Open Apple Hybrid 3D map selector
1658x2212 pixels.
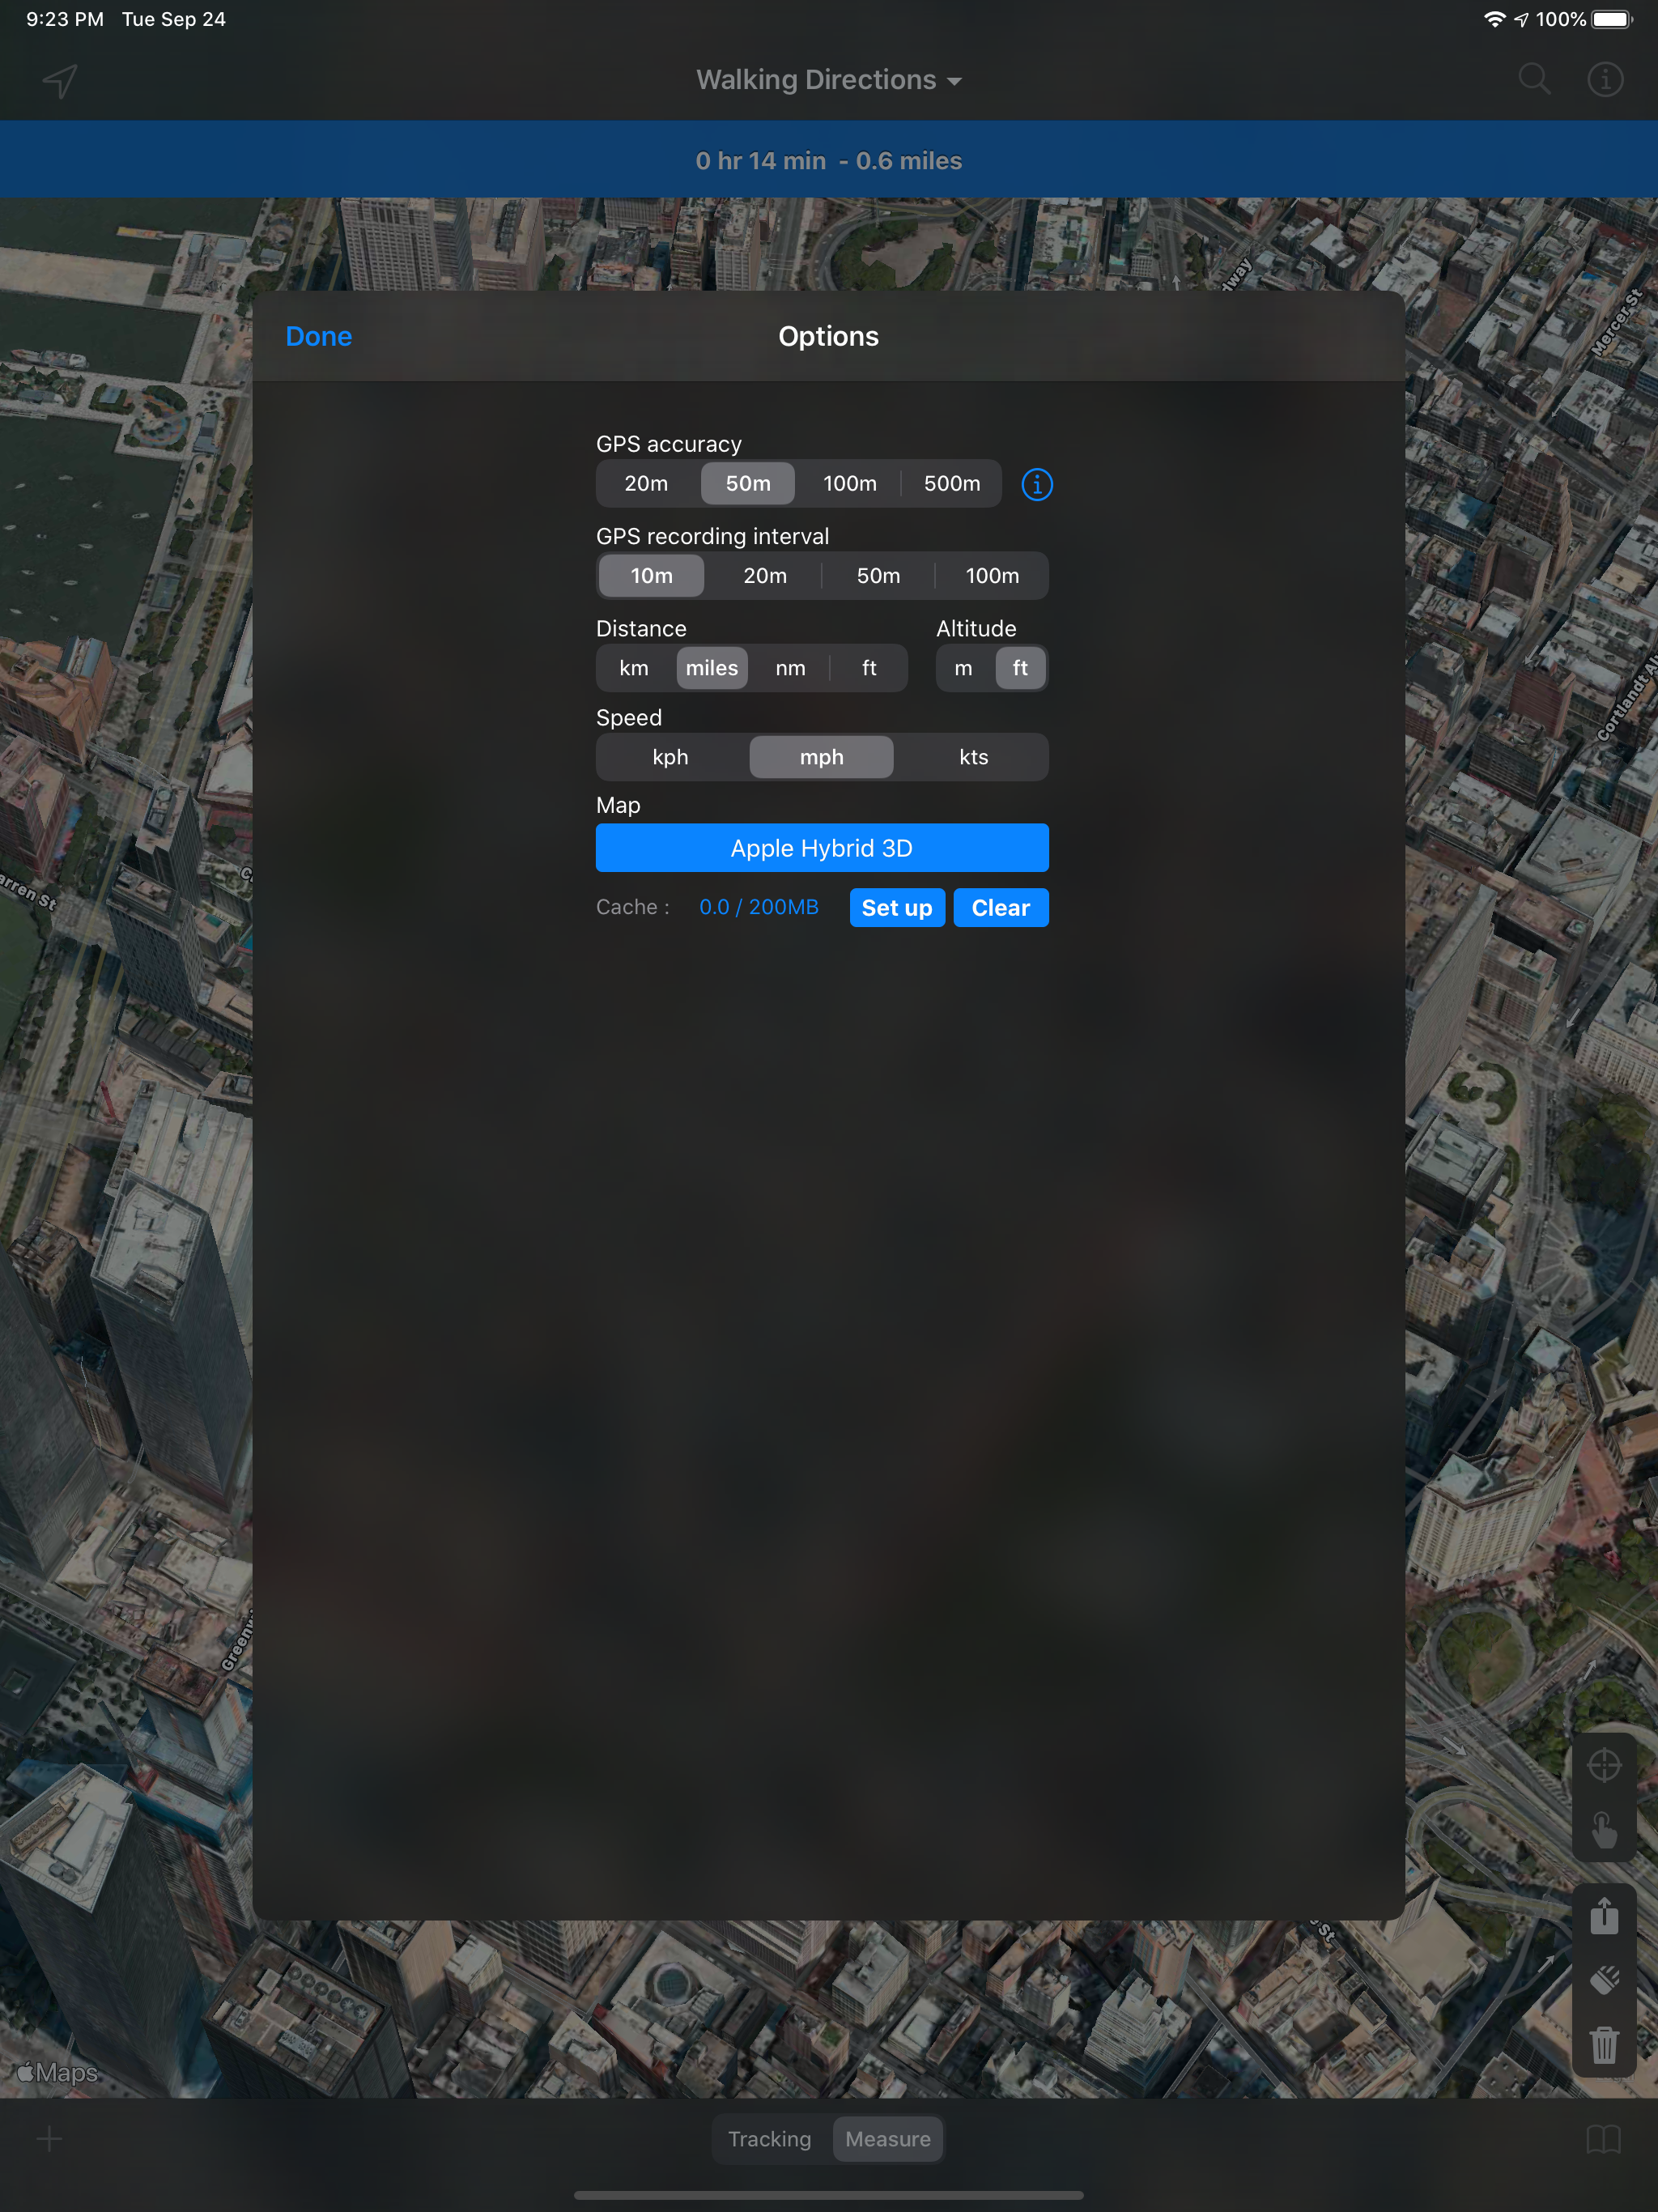click(x=821, y=848)
